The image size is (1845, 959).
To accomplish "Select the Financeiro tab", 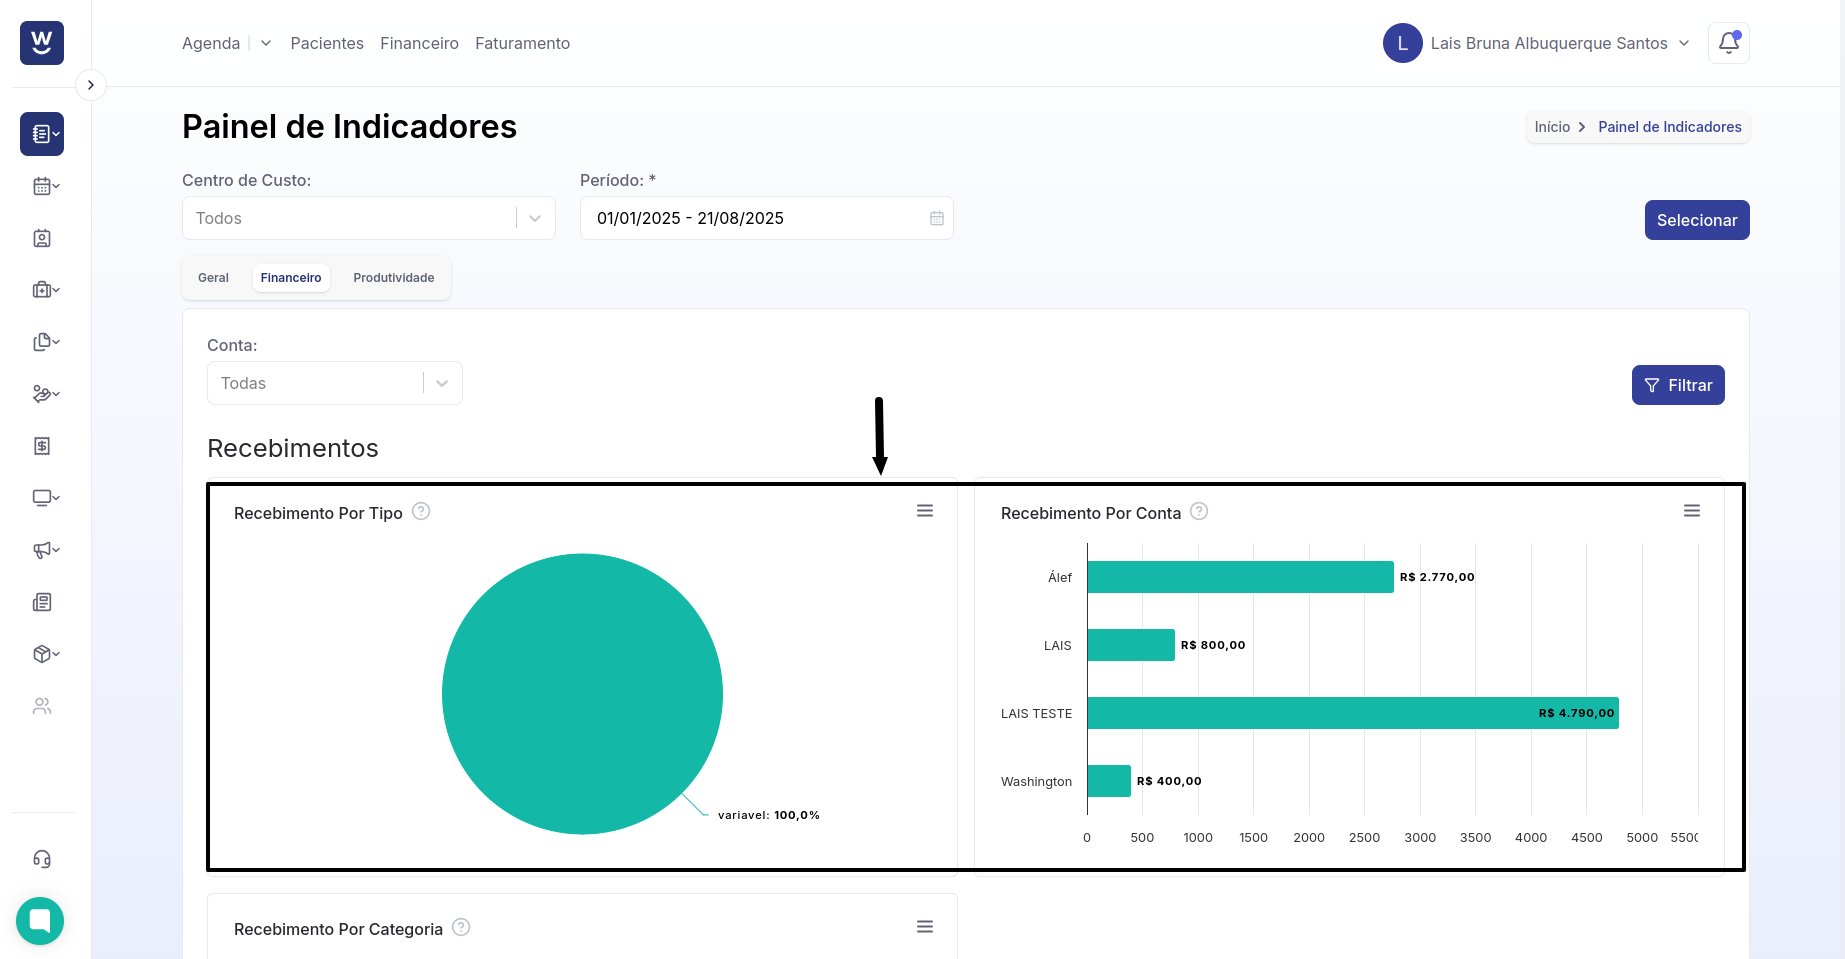I will (291, 278).
